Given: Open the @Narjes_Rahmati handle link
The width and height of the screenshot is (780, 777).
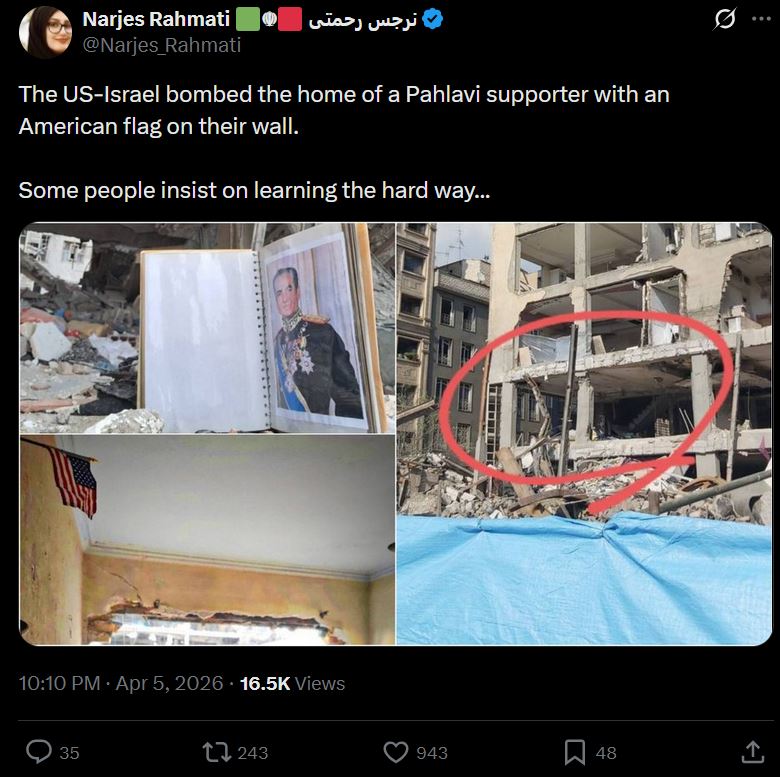Looking at the screenshot, I should (x=162, y=45).
